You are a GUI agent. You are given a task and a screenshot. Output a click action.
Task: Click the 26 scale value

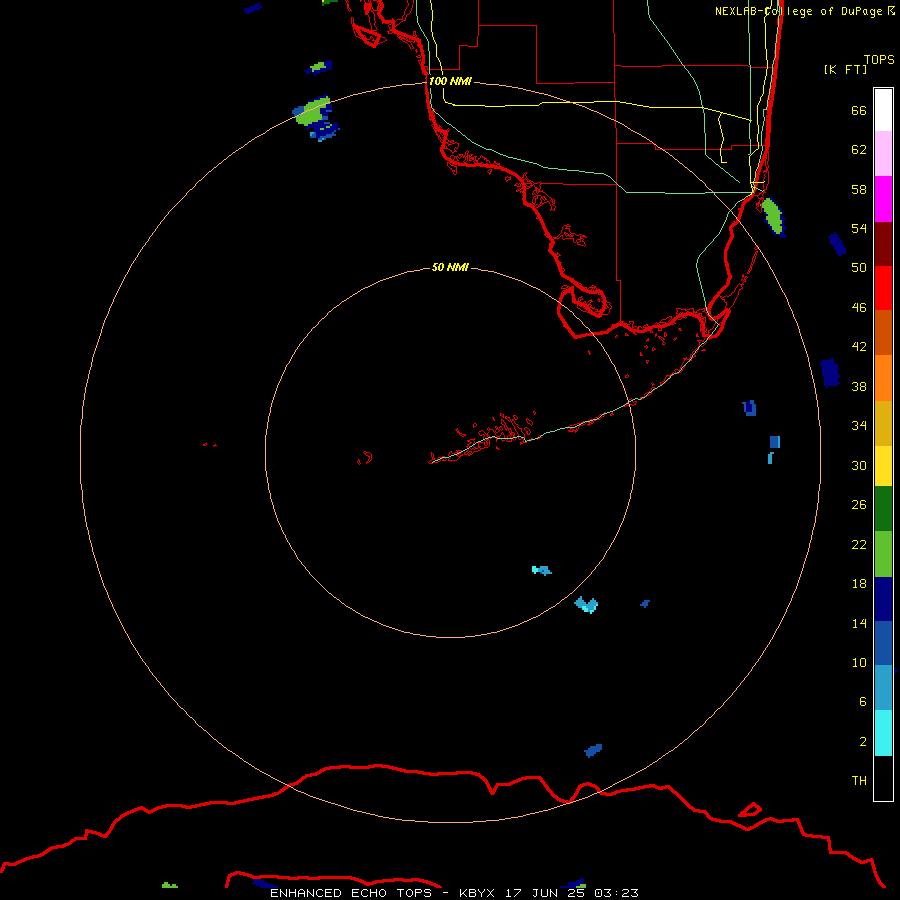click(x=859, y=505)
